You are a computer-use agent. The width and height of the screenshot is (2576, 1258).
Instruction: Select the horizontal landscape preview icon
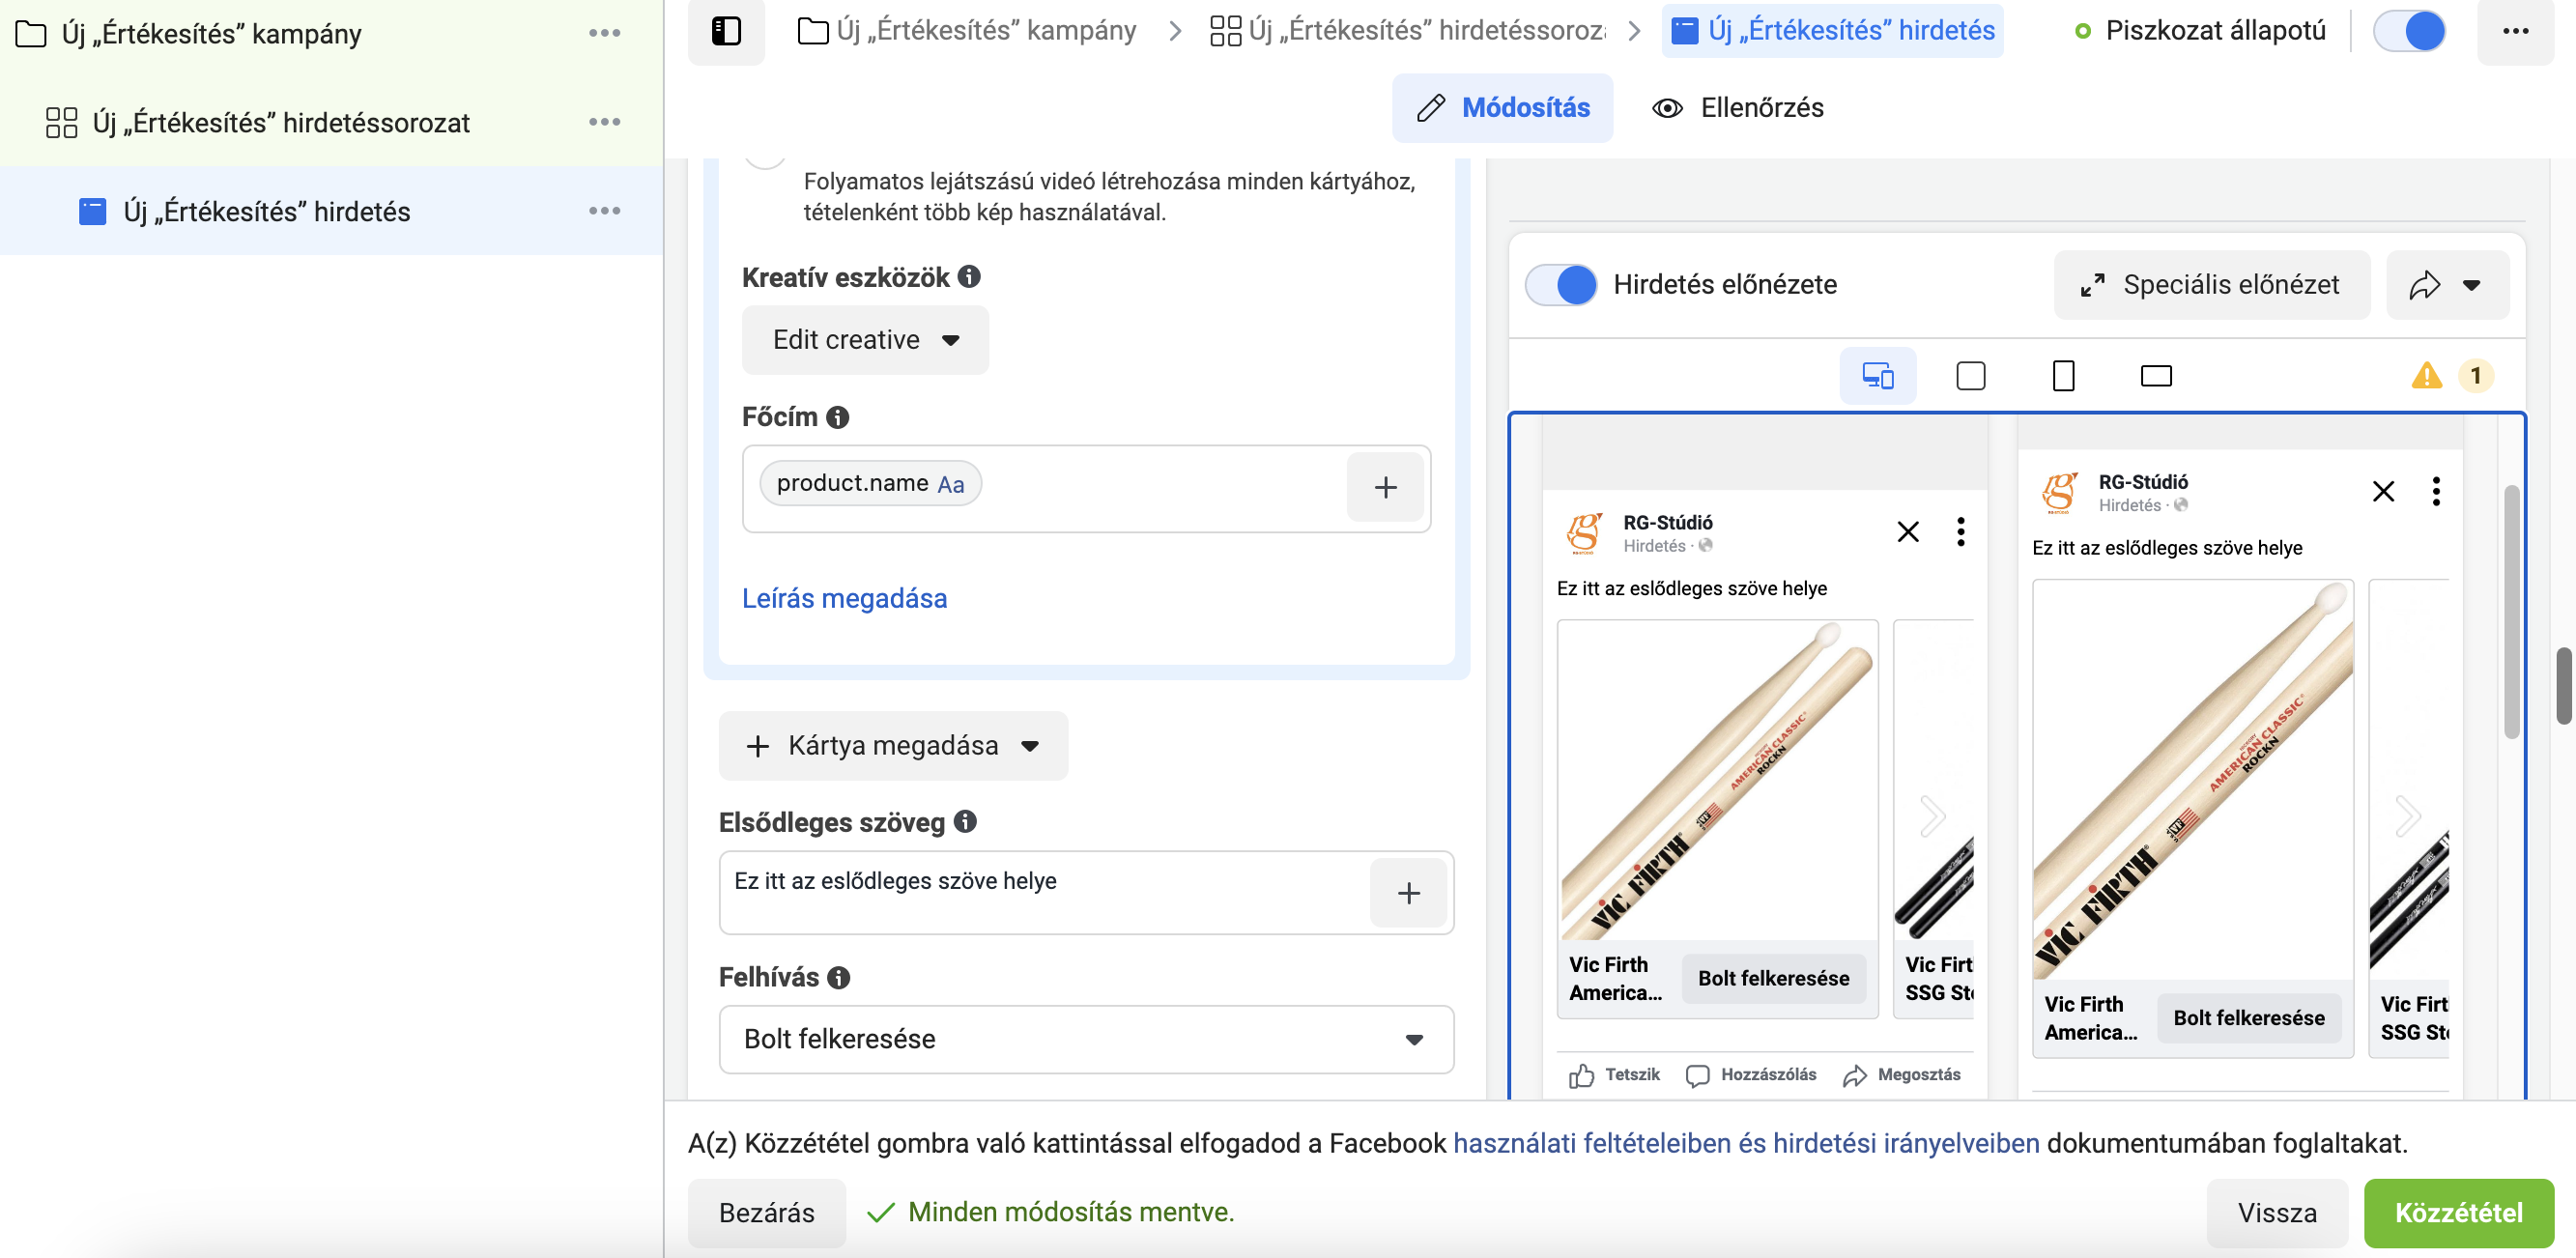2156,376
